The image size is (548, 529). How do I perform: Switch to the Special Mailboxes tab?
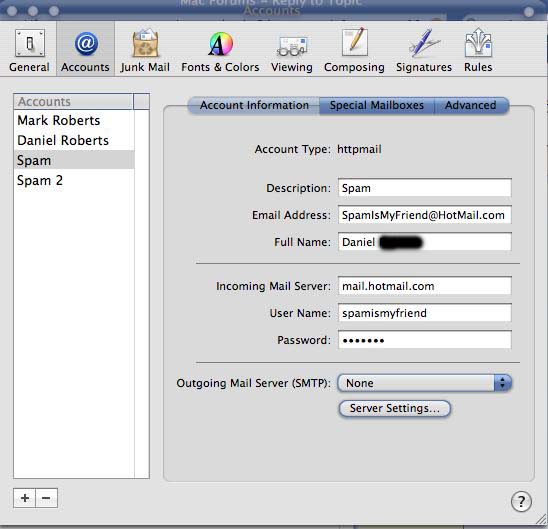(x=377, y=105)
